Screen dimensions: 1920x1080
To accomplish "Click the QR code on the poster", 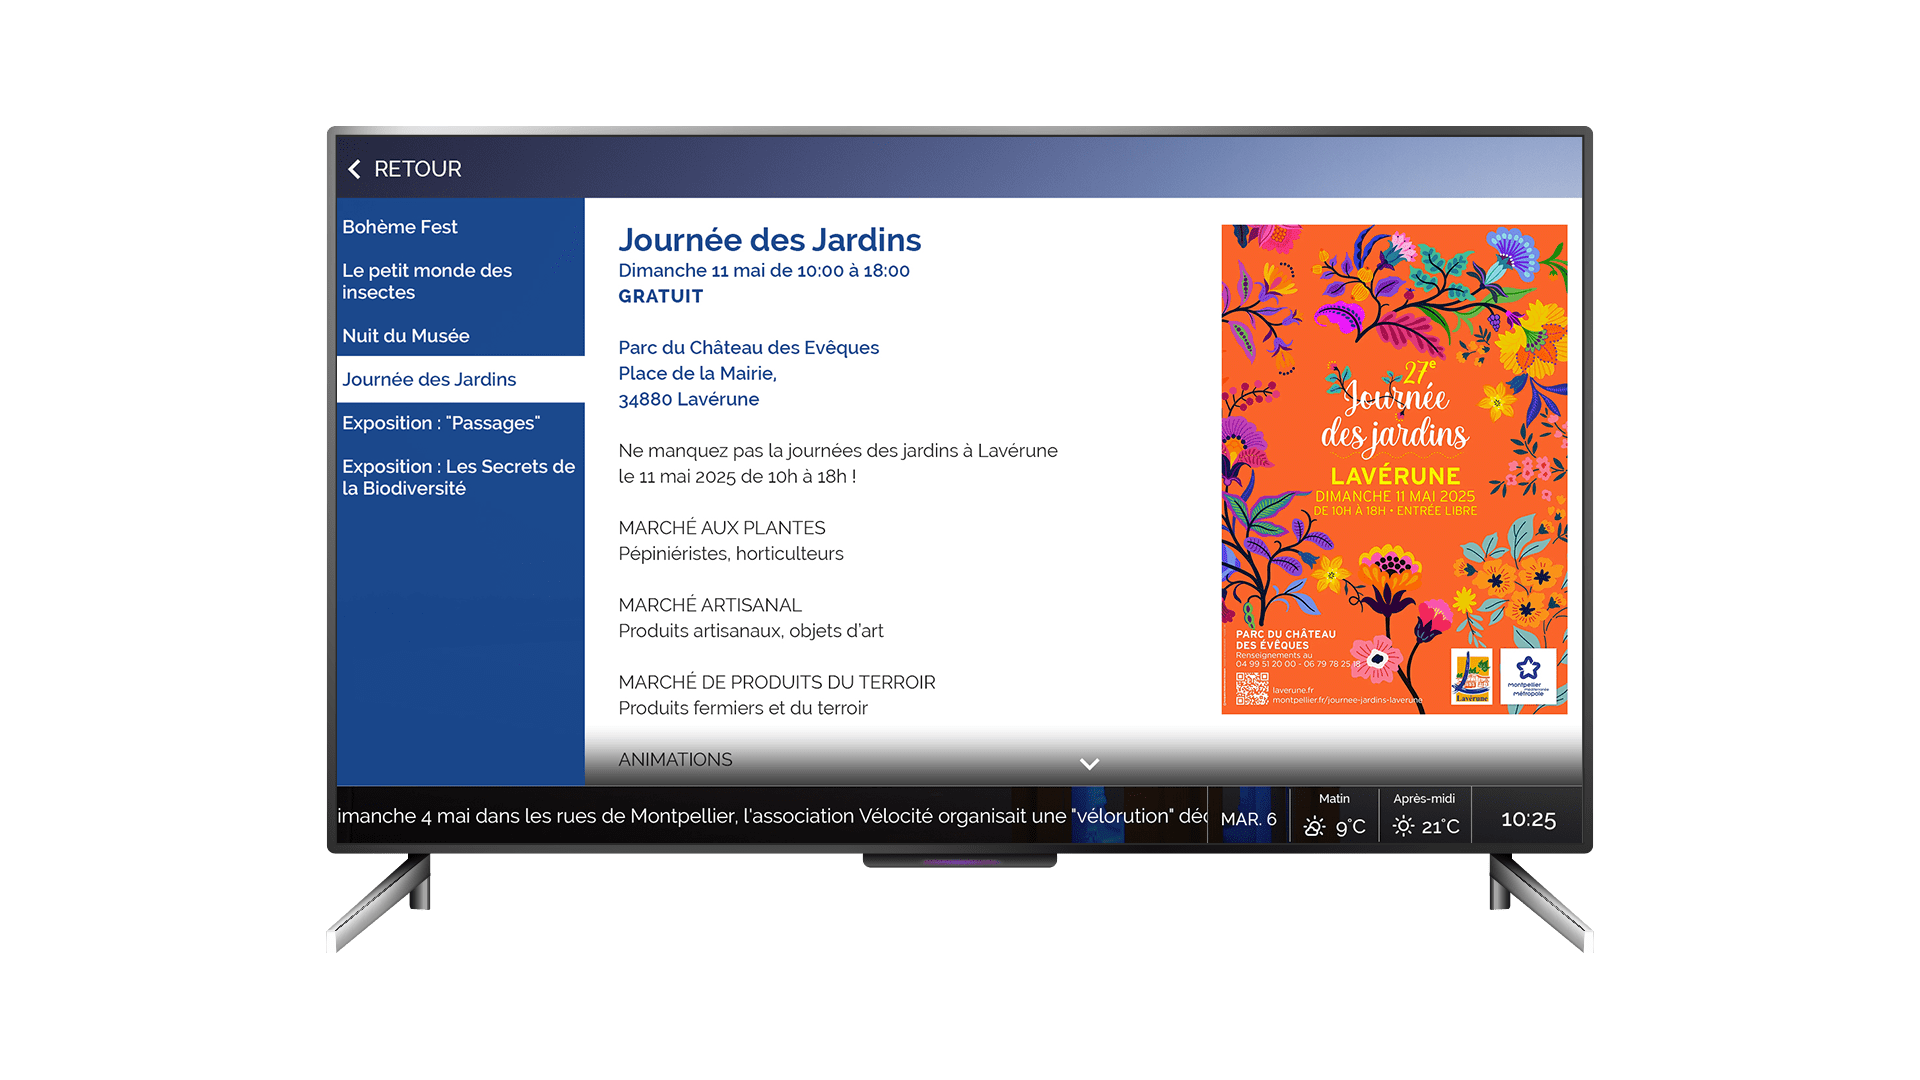I will coord(1252,689).
